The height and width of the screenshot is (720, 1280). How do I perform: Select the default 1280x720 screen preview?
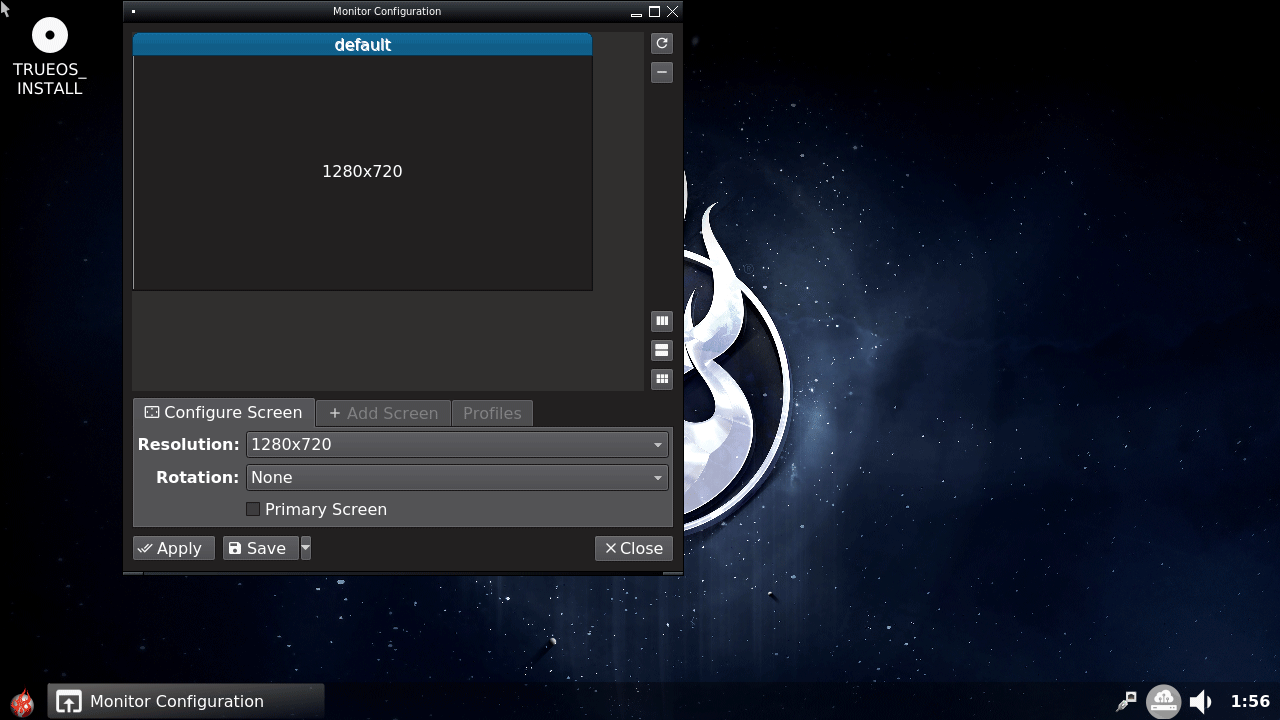point(362,171)
